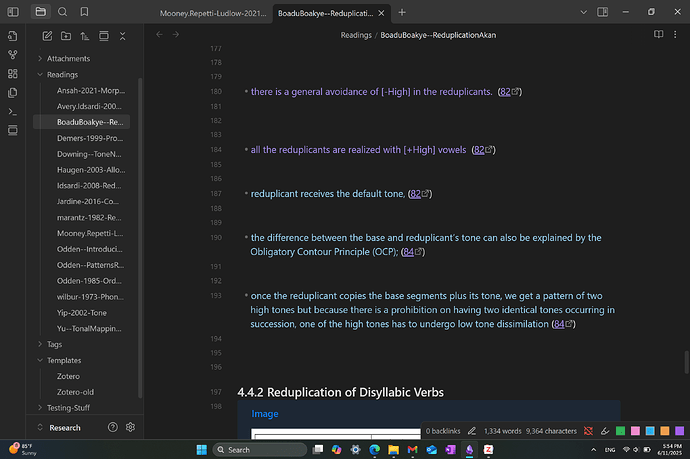Switch to the Mooney.Repetti-Ludlow tab
Screen dimensions: 690x459
[x=213, y=13]
